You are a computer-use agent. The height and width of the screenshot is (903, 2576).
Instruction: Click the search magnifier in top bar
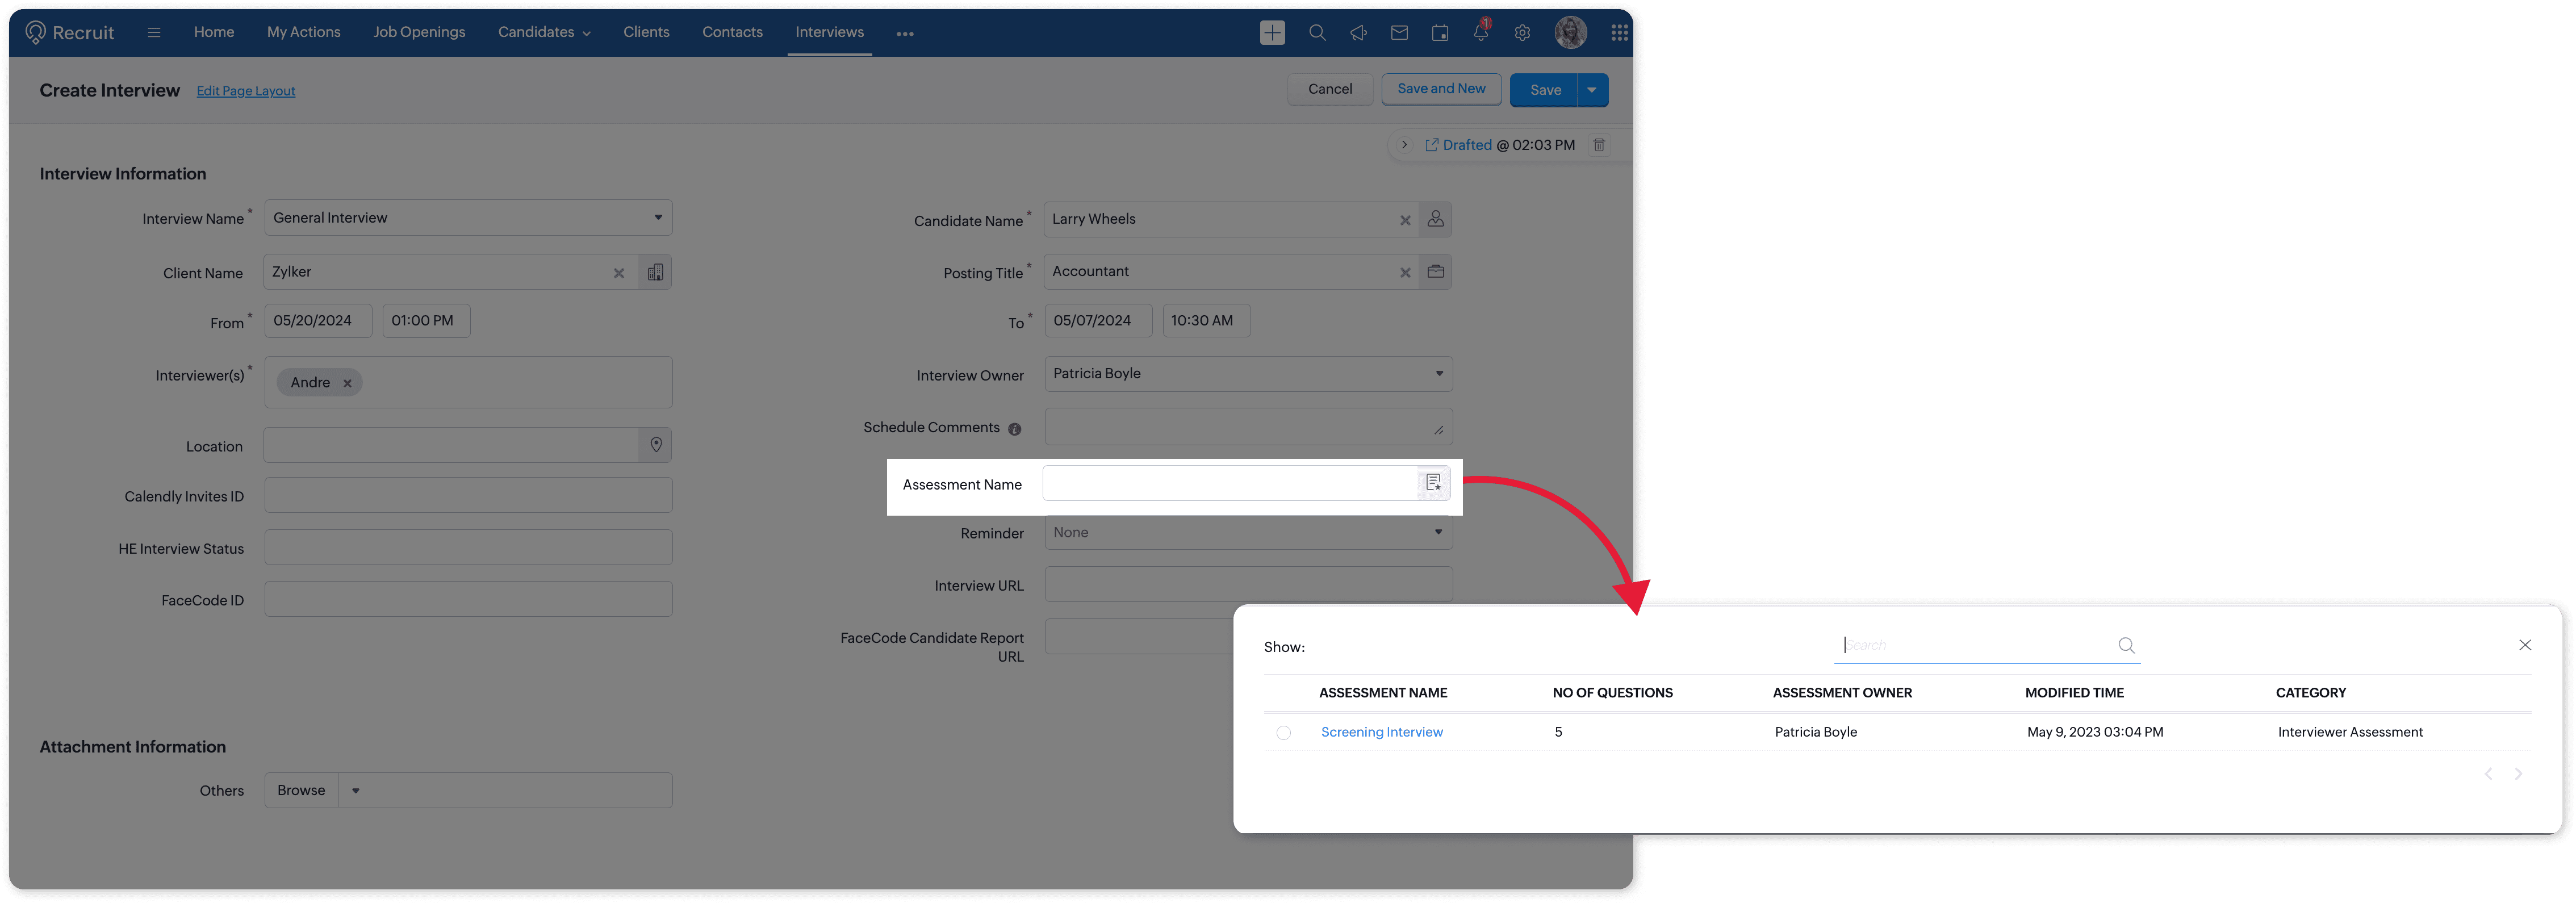click(1317, 33)
